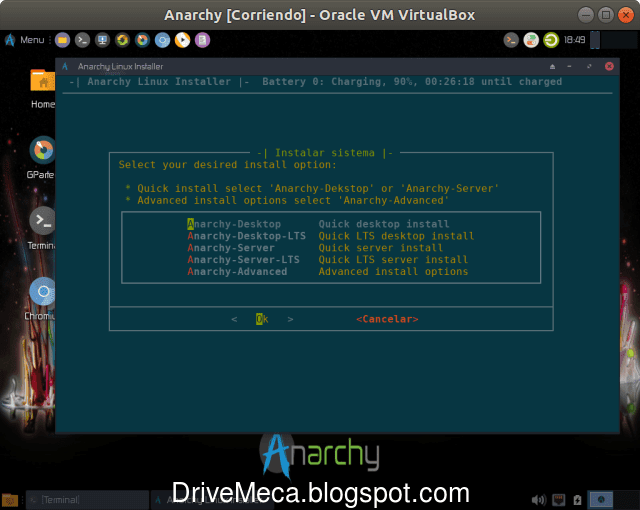Click the show desktop icon in bottom panel
Image resolution: width=640 pixels, height=510 pixels.
coord(10,500)
